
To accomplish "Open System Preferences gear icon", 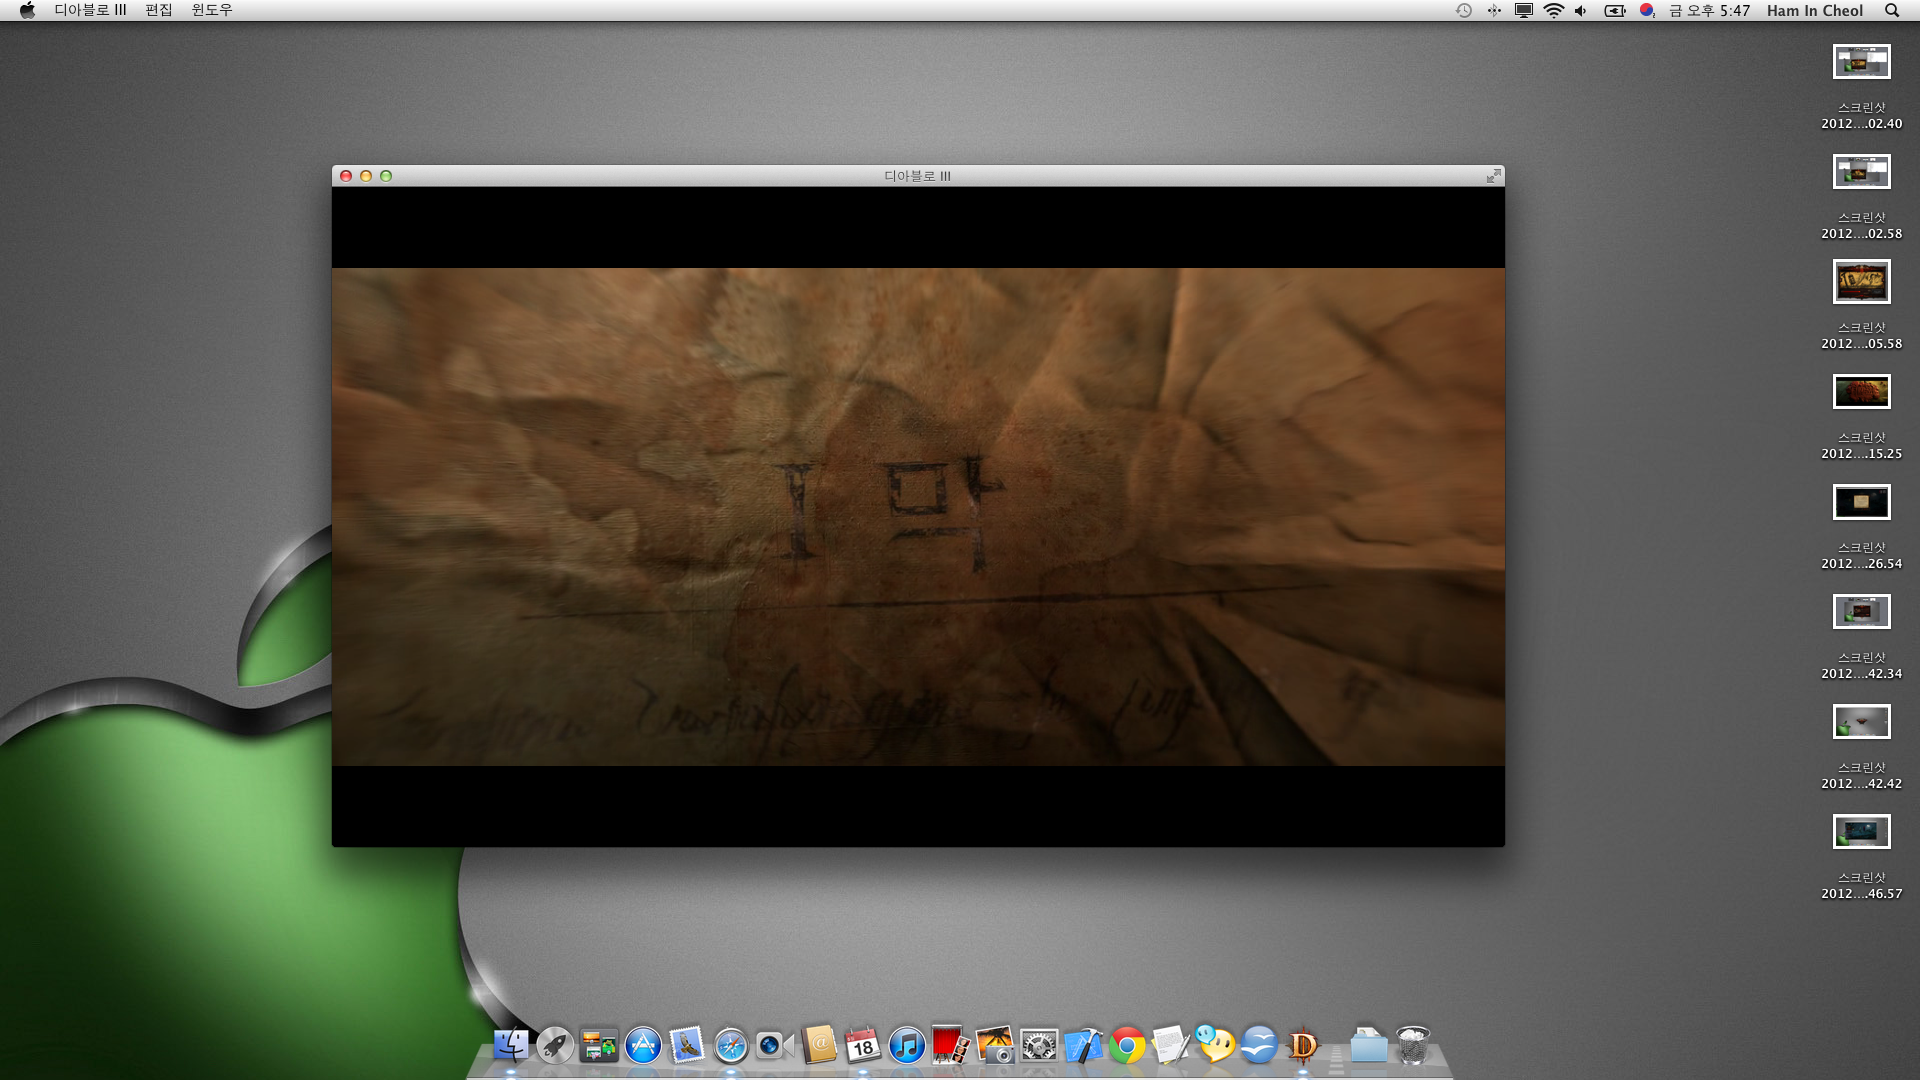I will coord(1039,1046).
